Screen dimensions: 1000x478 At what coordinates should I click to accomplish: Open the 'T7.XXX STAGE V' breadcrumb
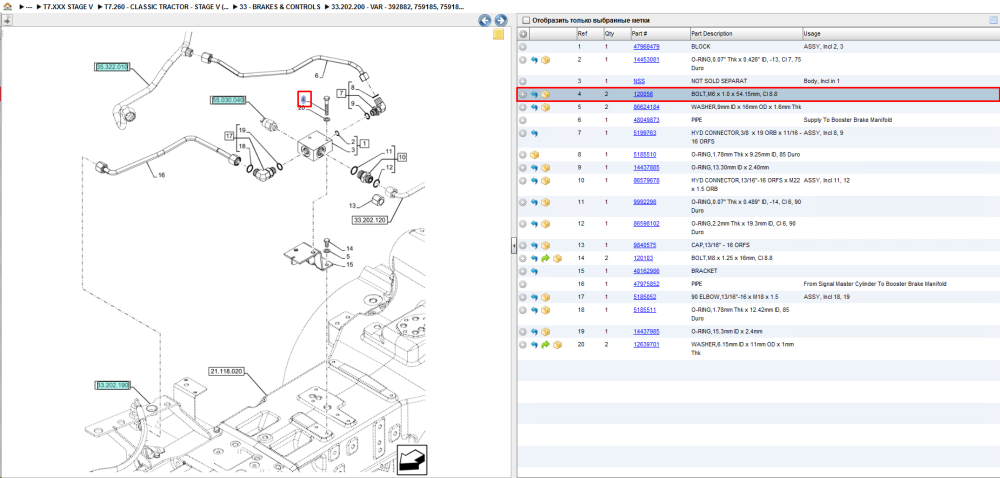tap(68, 6)
